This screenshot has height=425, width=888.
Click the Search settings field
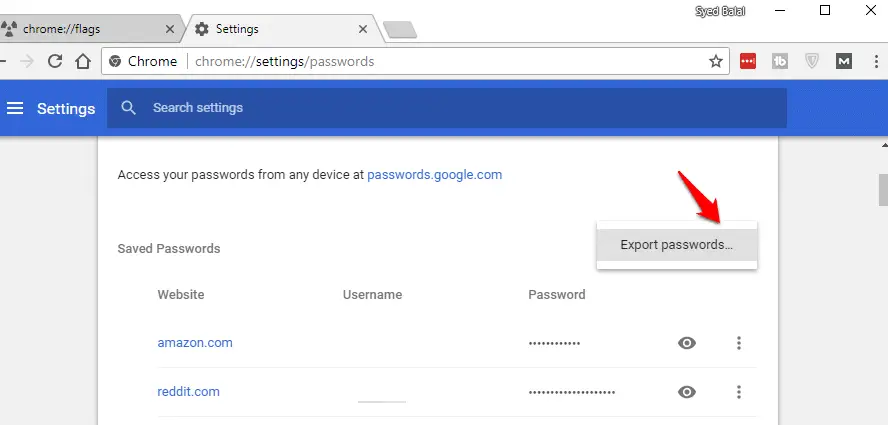[447, 108]
